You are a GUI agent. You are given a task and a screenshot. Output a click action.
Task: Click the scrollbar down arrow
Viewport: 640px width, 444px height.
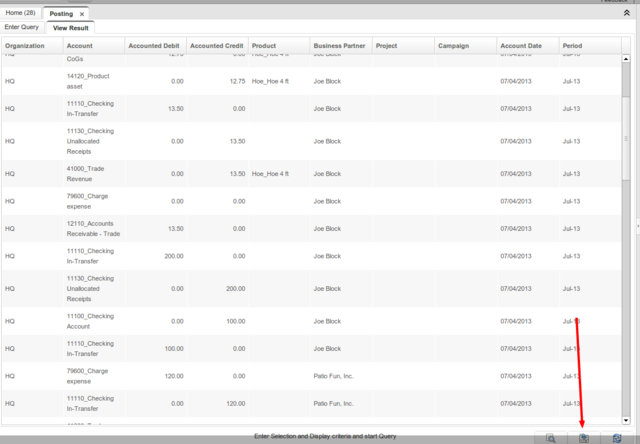pos(626,419)
